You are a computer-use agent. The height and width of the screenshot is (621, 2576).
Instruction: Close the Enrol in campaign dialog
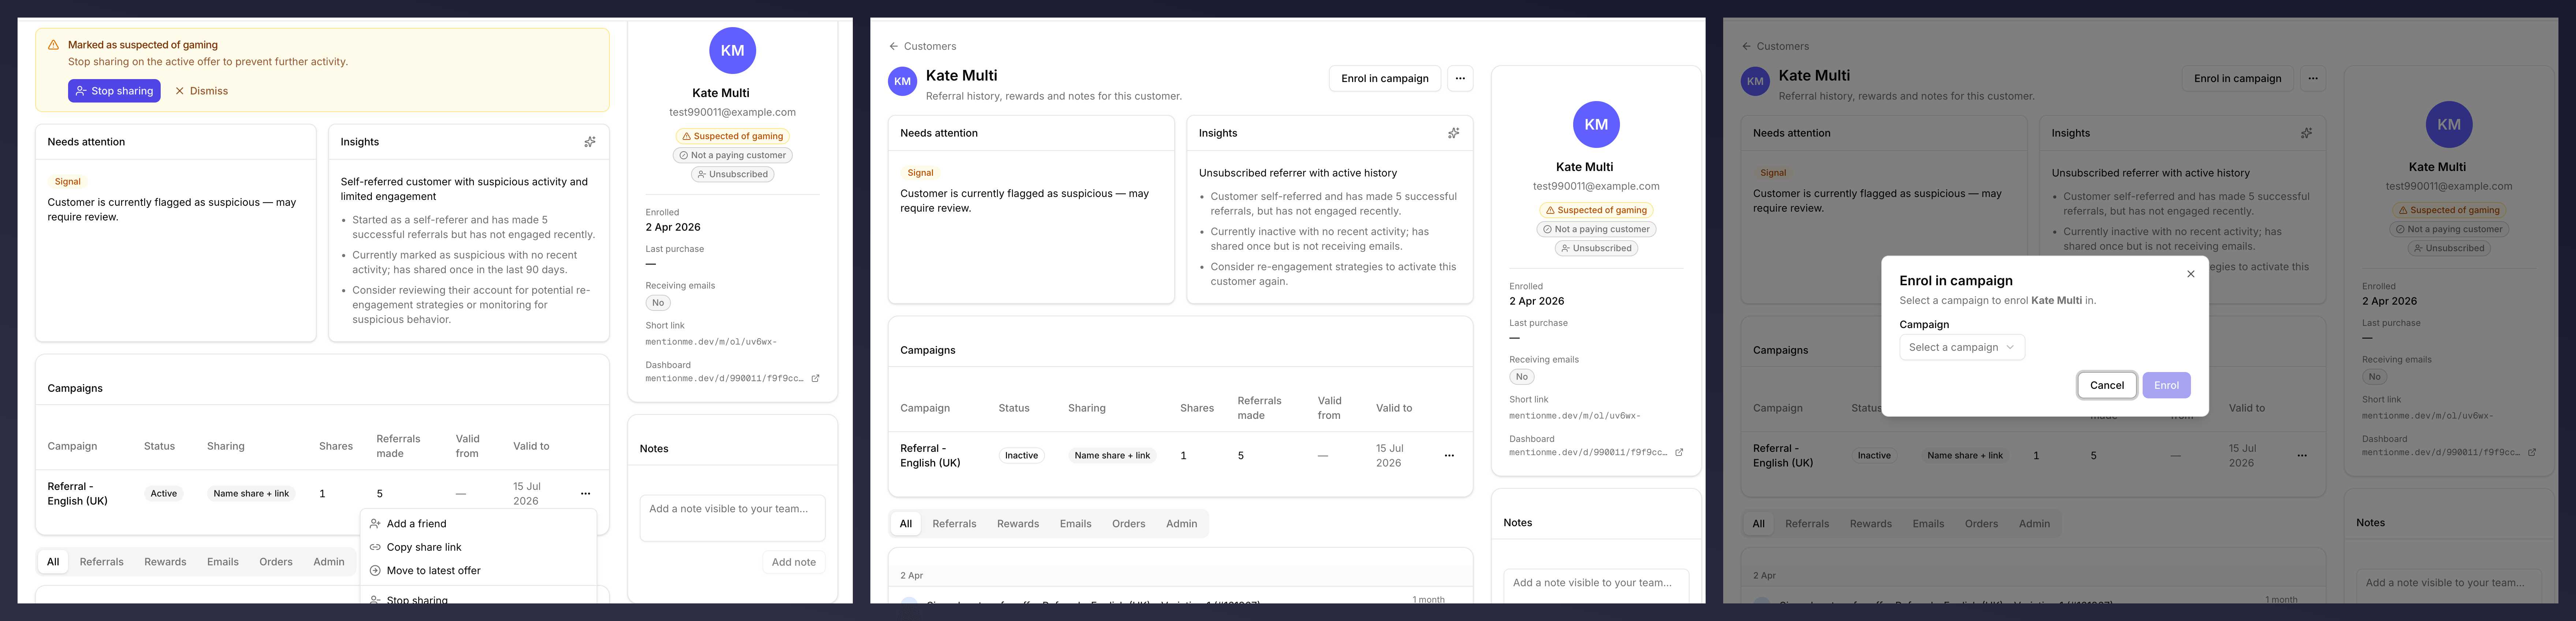[2191, 274]
